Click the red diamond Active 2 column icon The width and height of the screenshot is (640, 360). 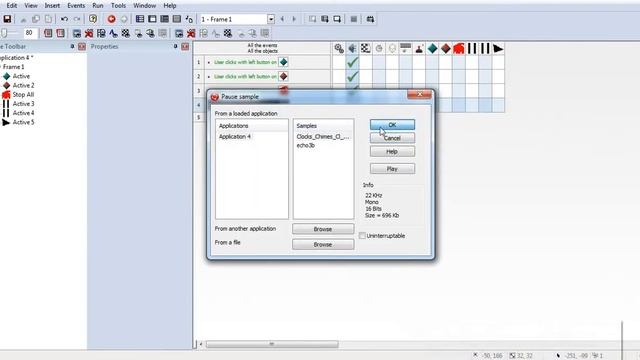coord(446,49)
